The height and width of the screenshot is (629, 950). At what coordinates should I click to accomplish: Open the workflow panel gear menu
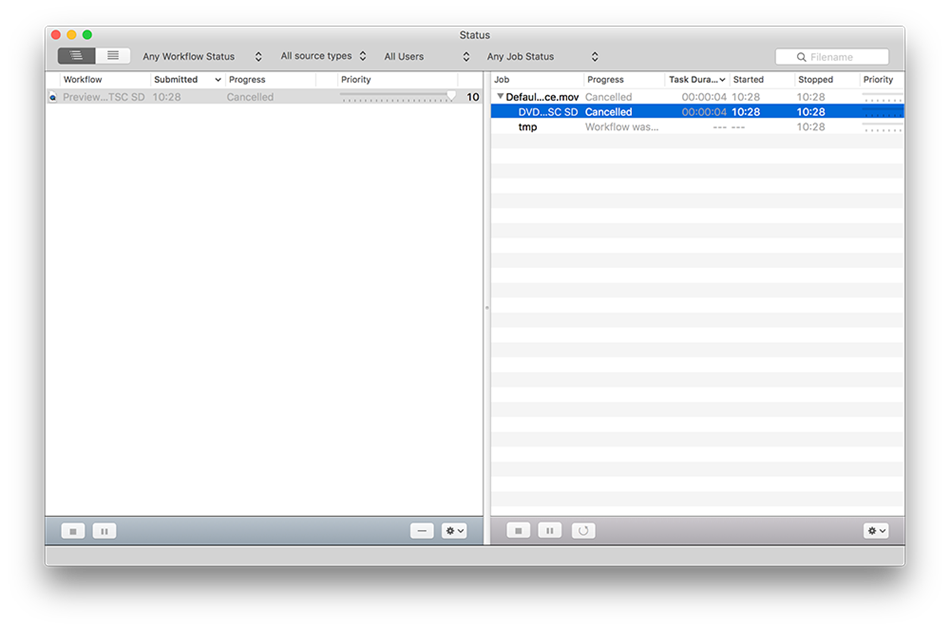pyautogui.click(x=454, y=531)
